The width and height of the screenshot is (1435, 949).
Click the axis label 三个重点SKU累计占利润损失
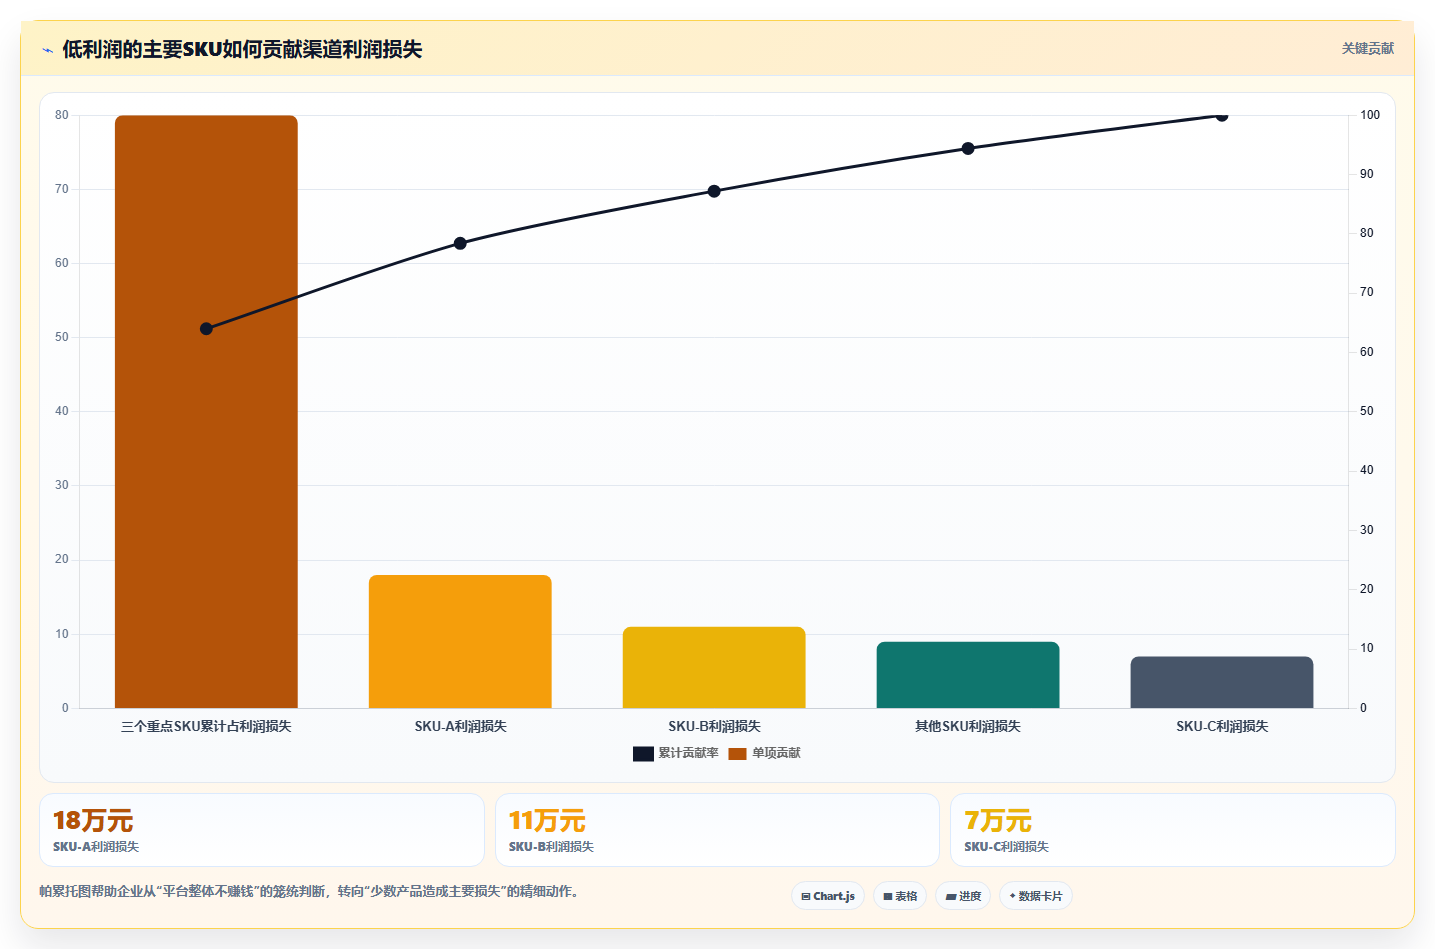pos(206,726)
